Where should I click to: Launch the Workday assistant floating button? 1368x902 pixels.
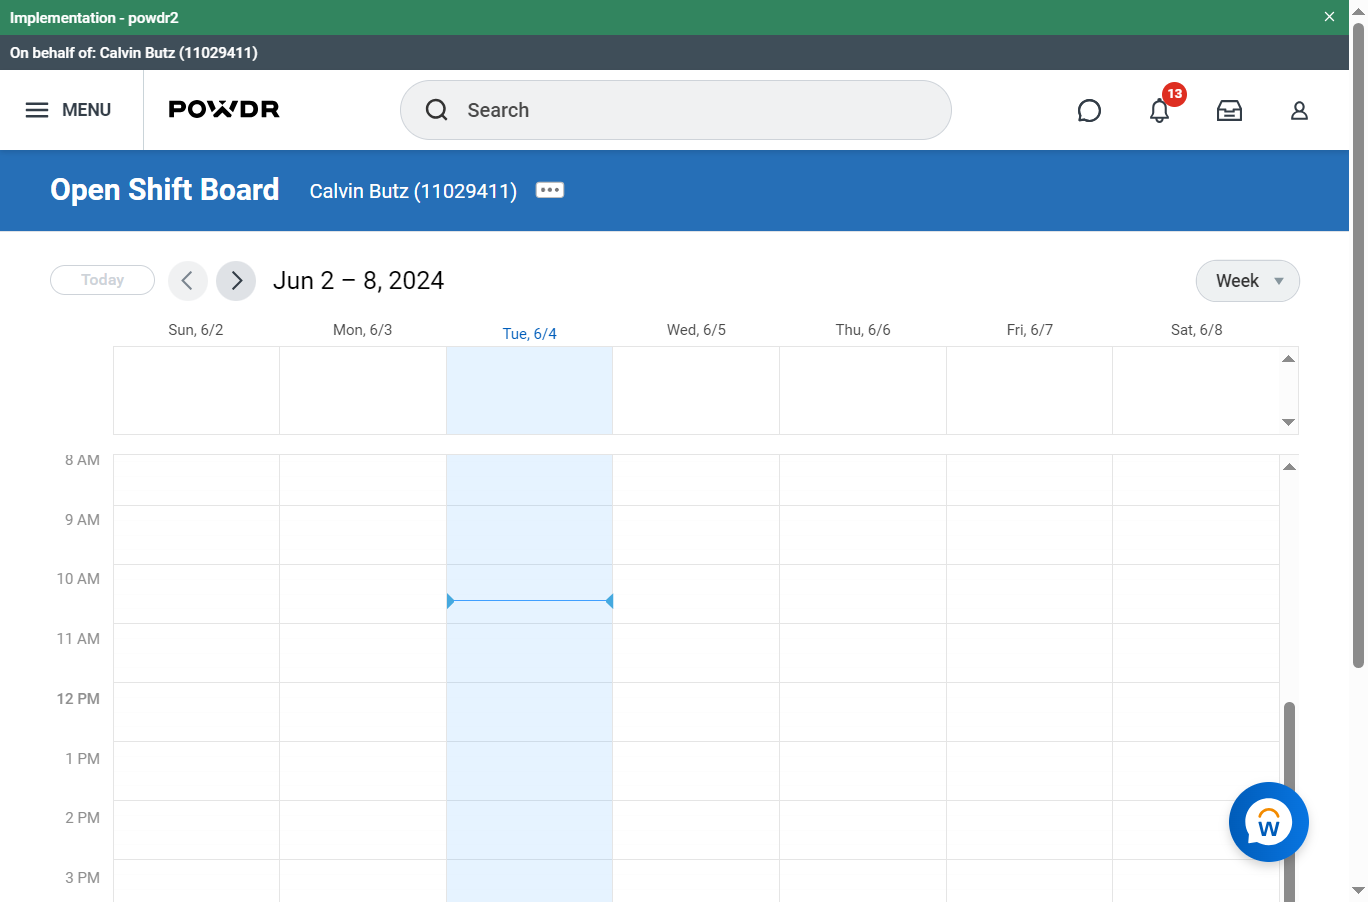(x=1268, y=822)
